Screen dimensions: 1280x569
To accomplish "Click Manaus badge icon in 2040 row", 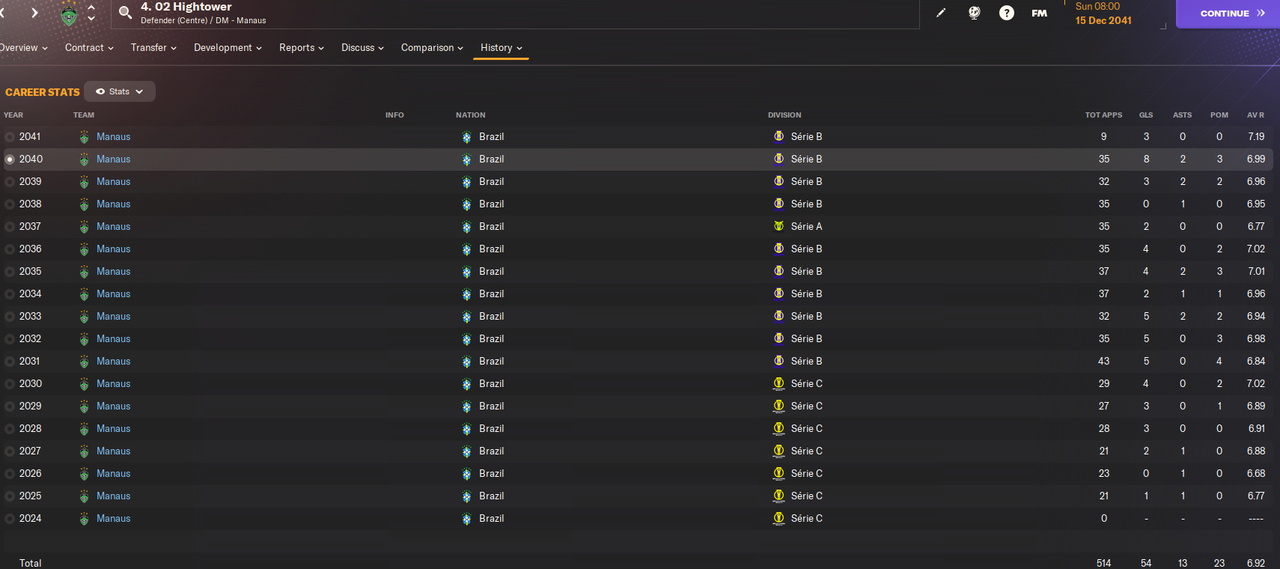I will pyautogui.click(x=84, y=159).
